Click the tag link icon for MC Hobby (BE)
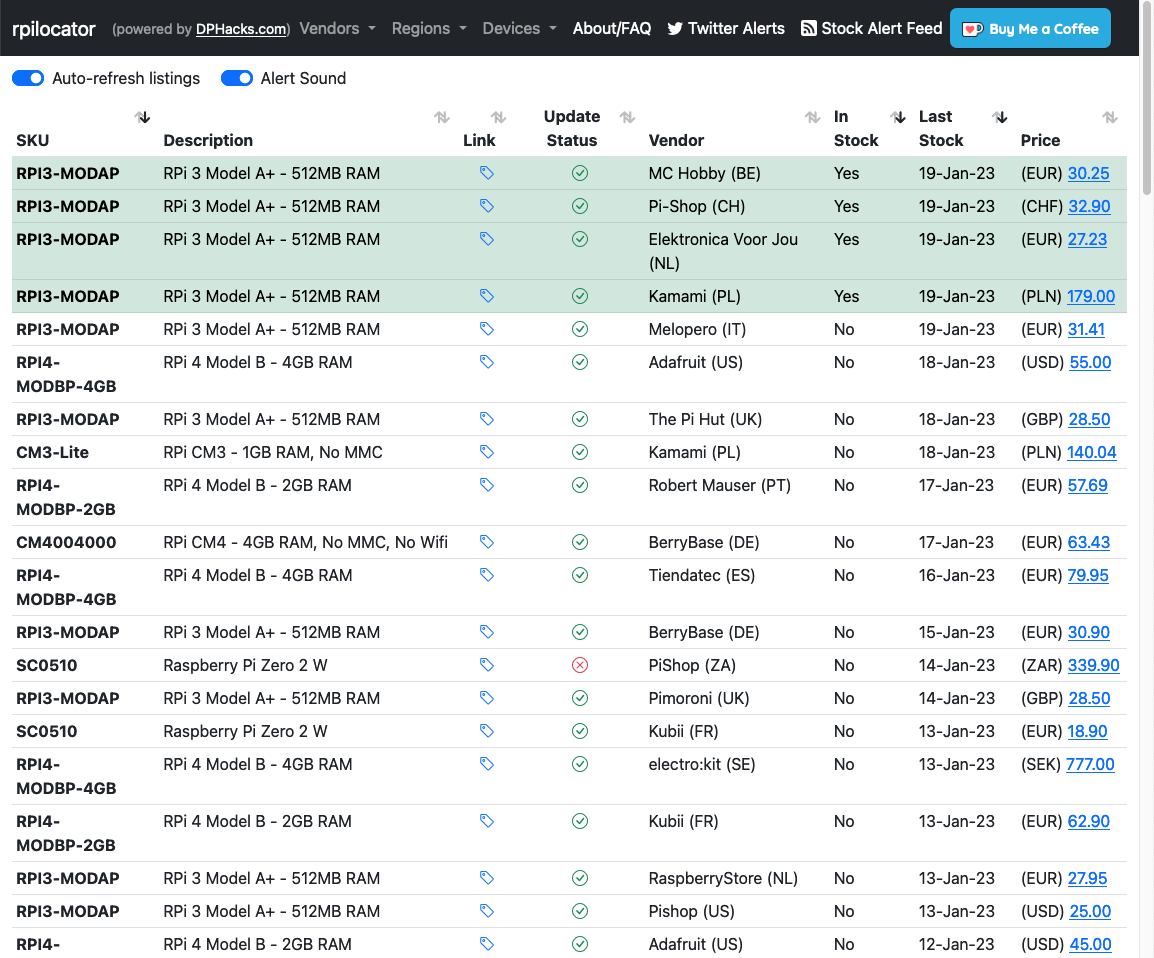 coord(486,174)
